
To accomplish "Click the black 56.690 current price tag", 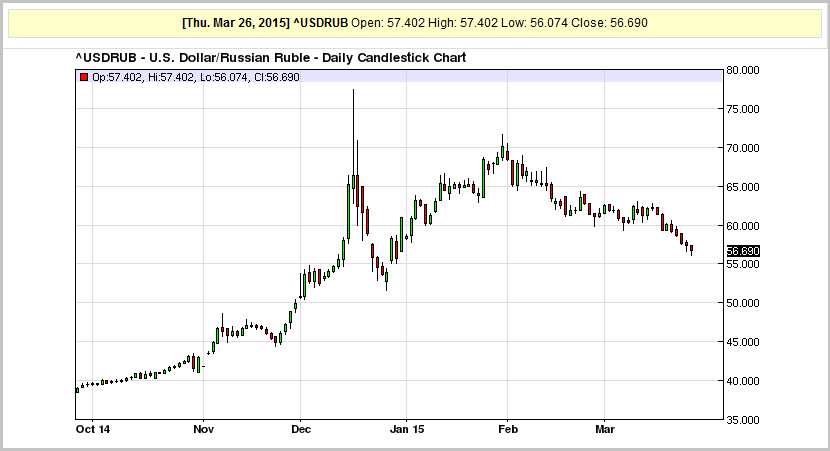I will click(742, 251).
